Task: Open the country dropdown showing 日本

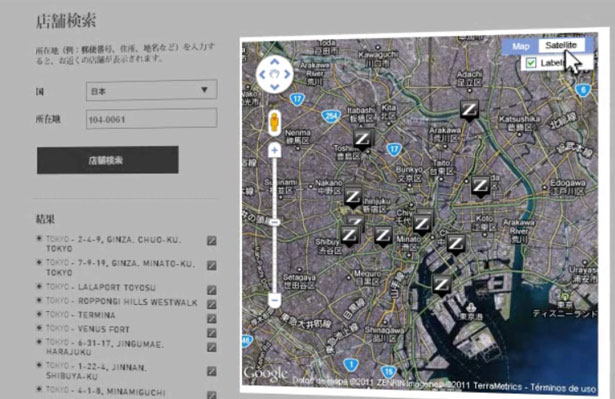Action: point(151,91)
